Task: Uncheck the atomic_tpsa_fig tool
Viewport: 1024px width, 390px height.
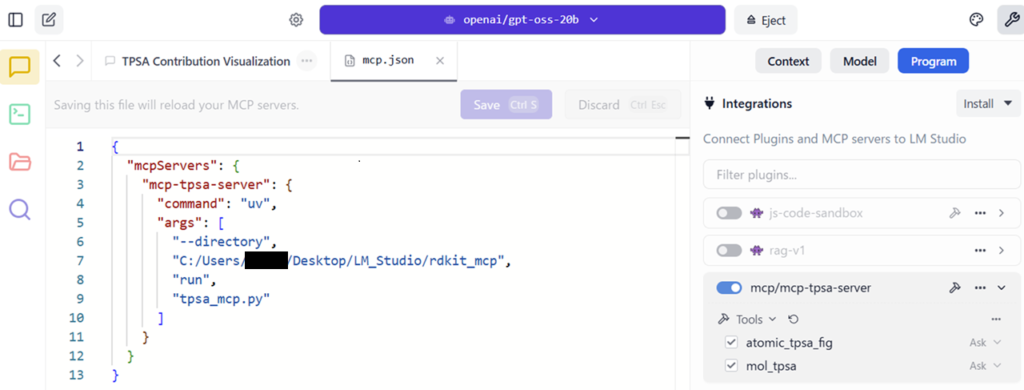Action: click(731, 342)
